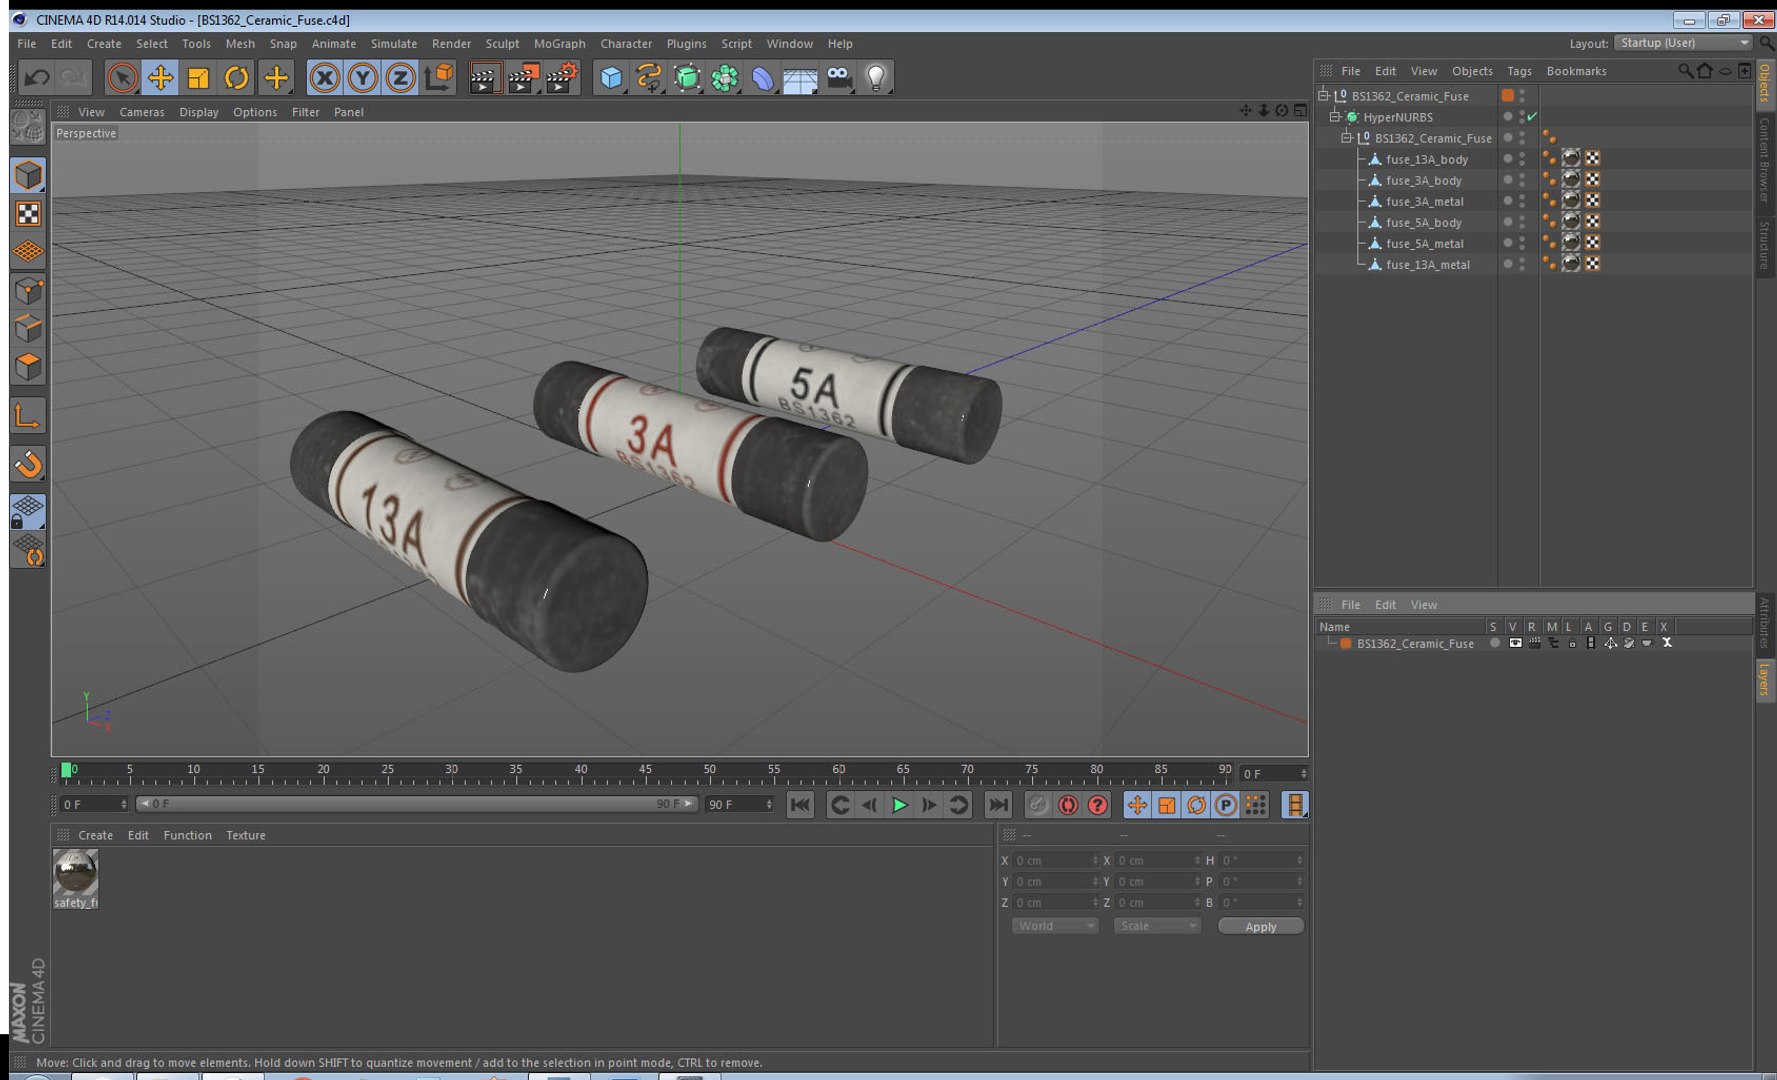The image size is (1777, 1080).
Task: Switch to Model mode in left sidebar
Action: [28, 175]
